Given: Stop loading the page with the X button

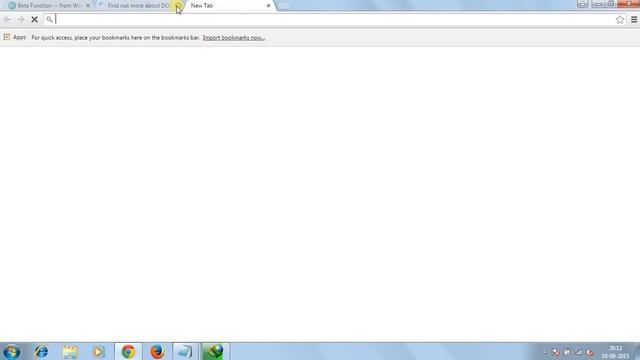Looking at the screenshot, I should (35, 19).
